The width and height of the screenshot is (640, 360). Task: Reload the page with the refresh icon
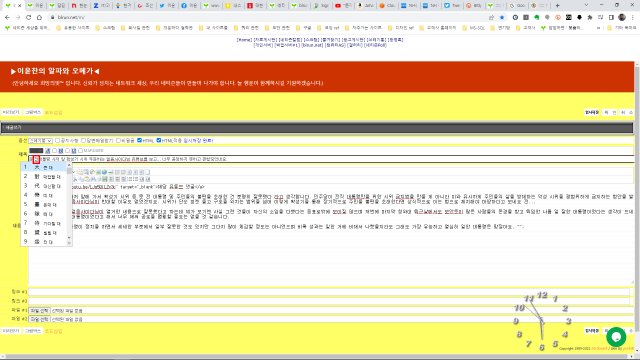tap(29, 18)
